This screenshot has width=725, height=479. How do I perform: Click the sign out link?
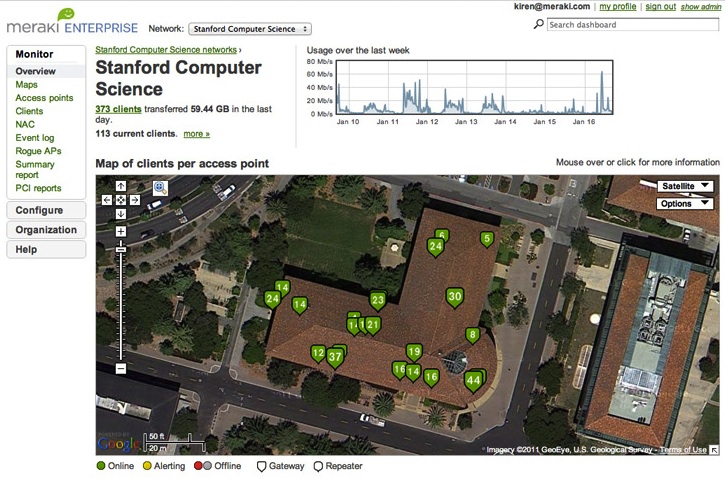pyautogui.click(x=660, y=6)
